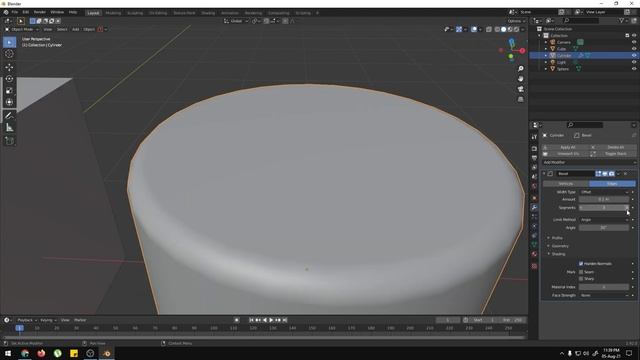
Task: Click the red X axis gizmo handle
Action: [x=522, y=51]
